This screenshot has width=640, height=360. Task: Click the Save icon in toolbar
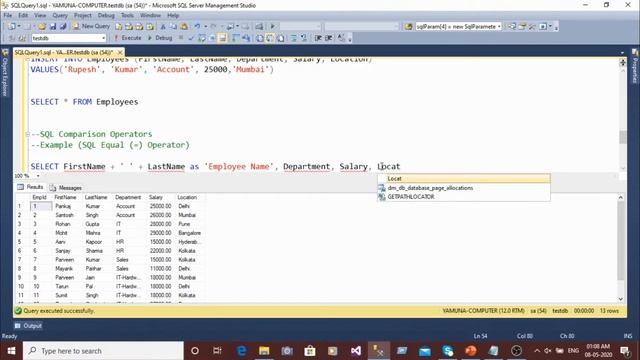click(53, 27)
